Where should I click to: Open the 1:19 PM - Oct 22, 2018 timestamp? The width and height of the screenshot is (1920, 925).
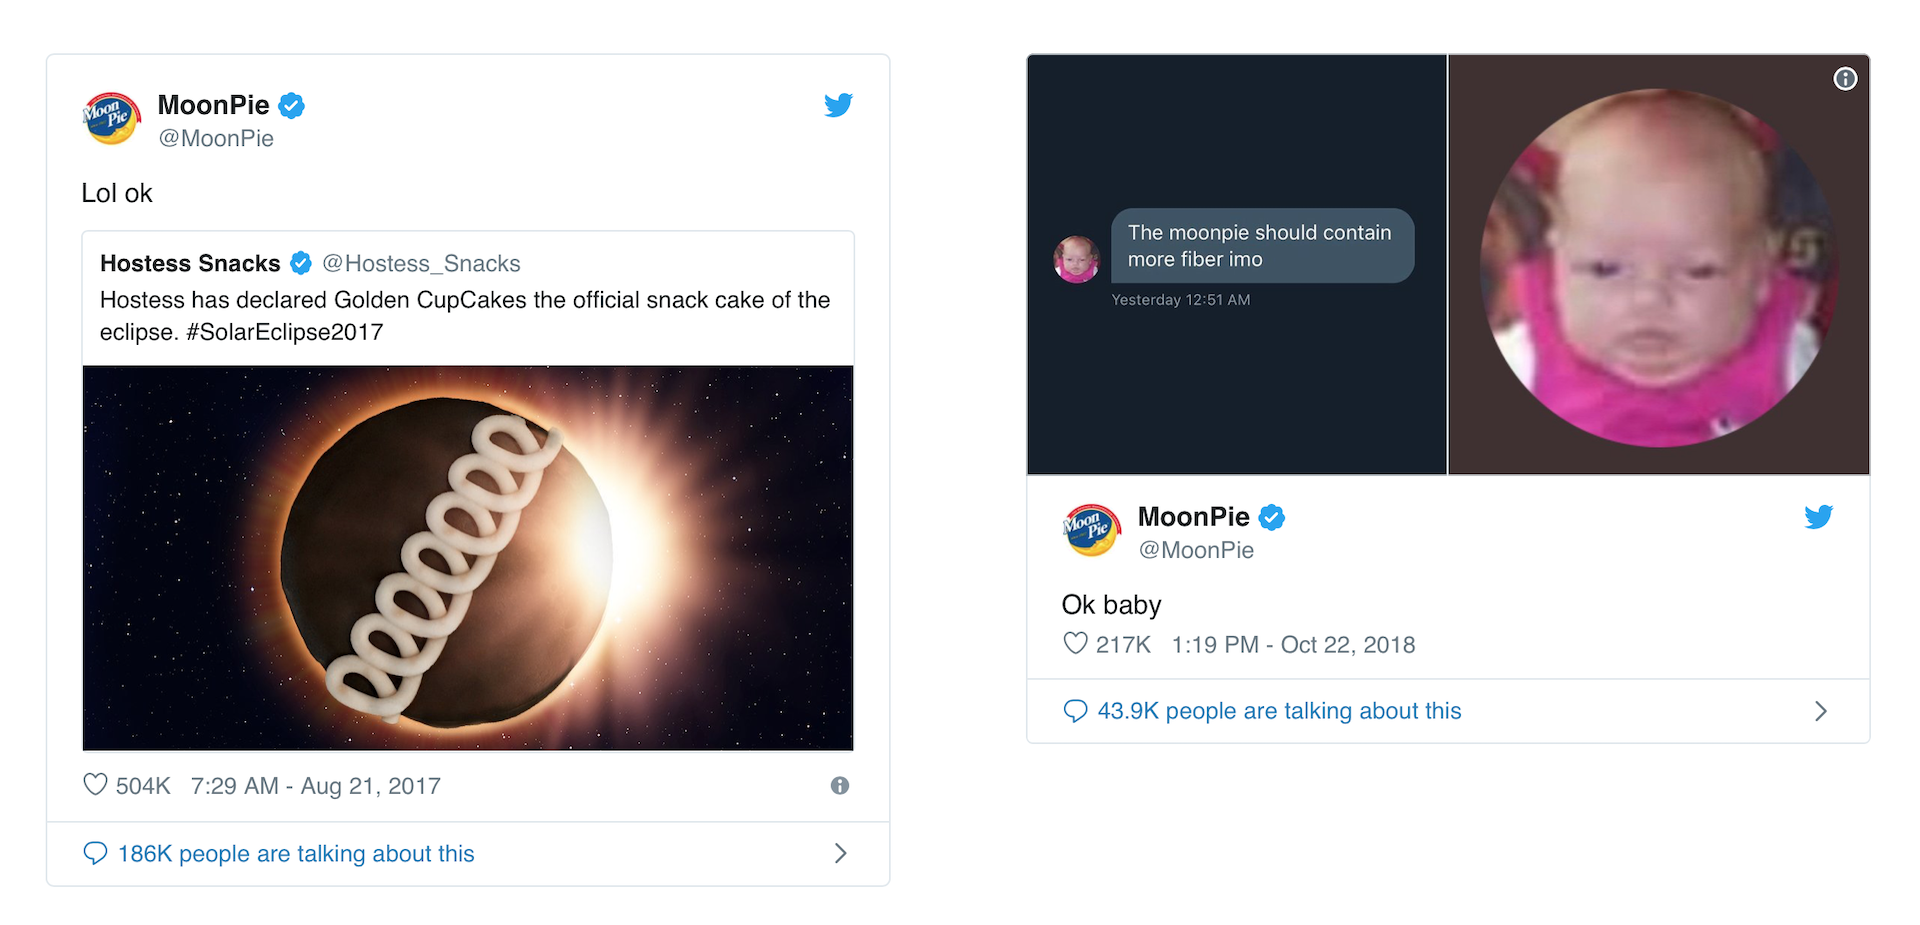(x=1293, y=645)
